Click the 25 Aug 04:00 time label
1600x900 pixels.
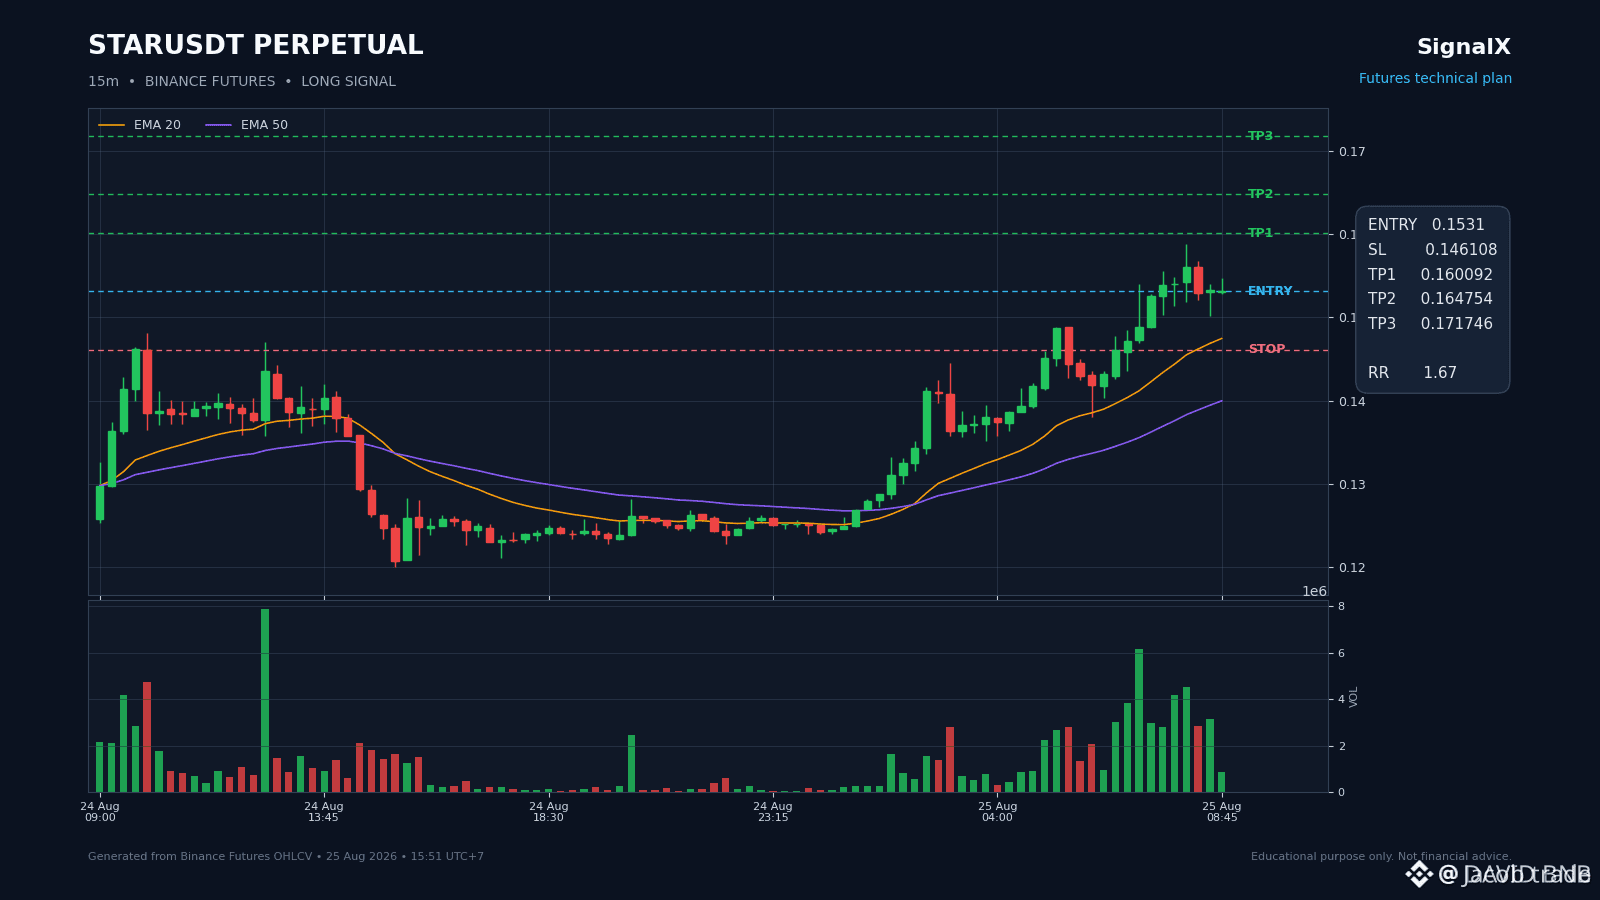pyautogui.click(x=997, y=812)
